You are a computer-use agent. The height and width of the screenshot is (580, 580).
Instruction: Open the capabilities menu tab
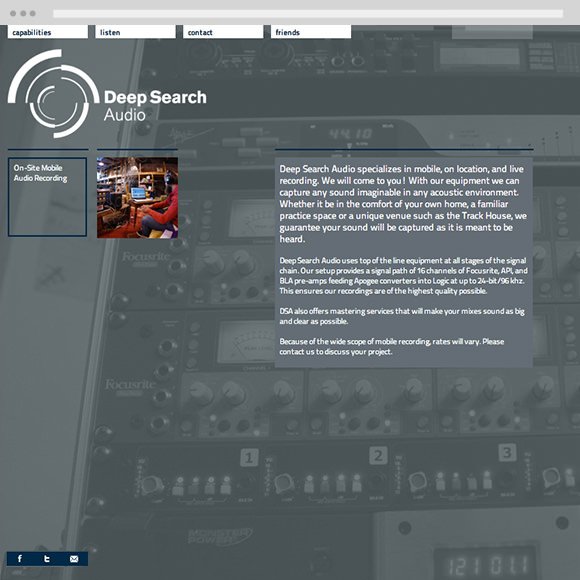coord(48,32)
